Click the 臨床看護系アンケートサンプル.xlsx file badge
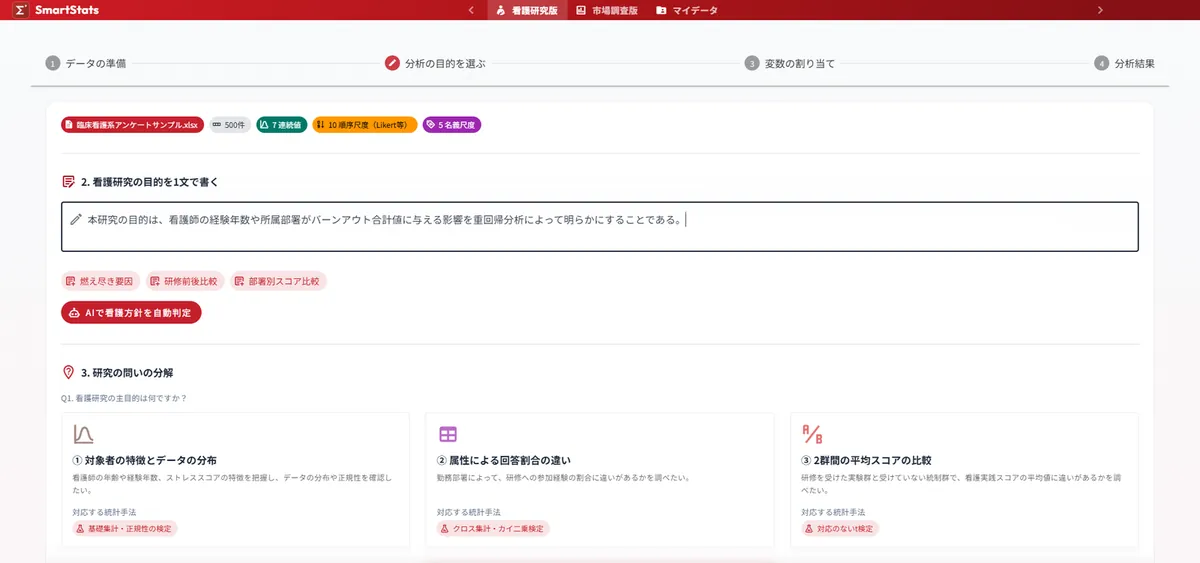This screenshot has height=563, width=1200. [x=132, y=125]
